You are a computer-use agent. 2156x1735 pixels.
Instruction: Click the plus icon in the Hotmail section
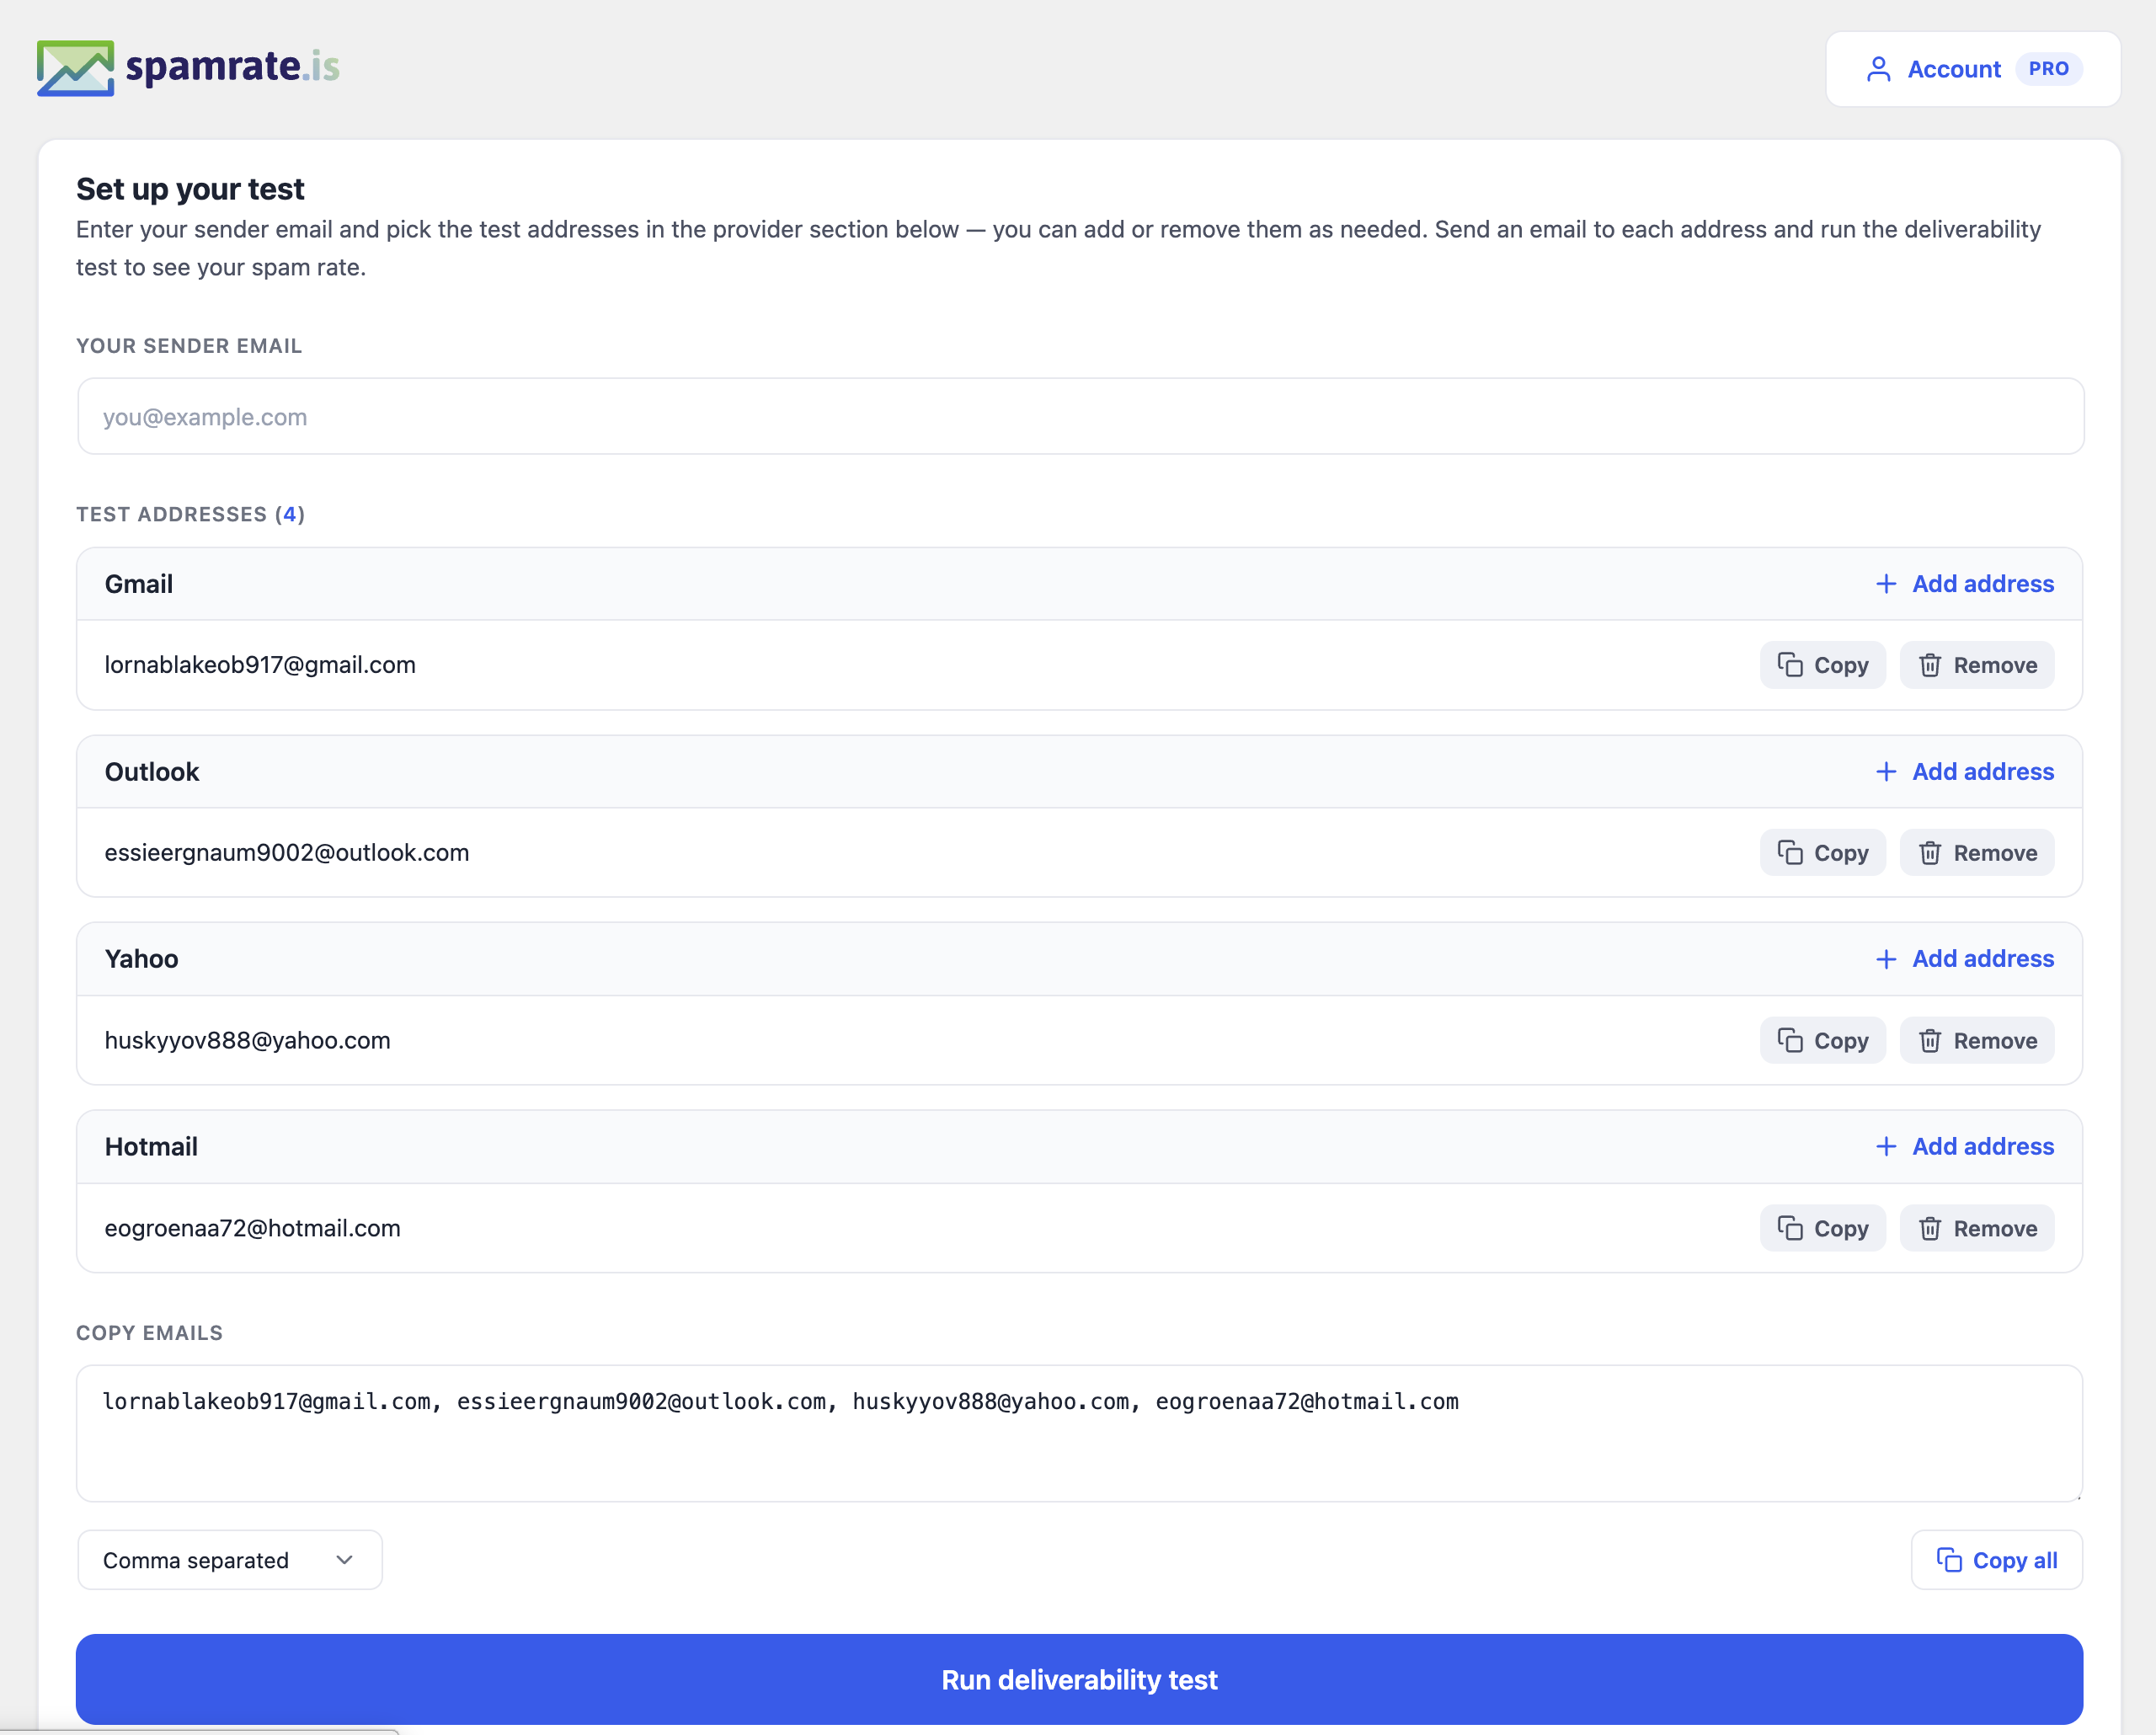pyautogui.click(x=1886, y=1147)
